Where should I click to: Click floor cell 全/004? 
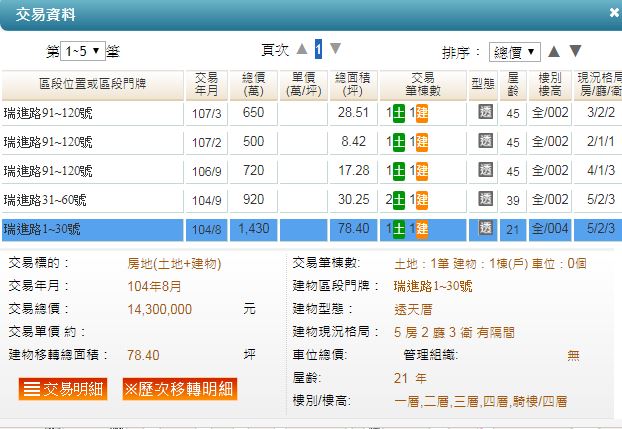click(x=550, y=229)
